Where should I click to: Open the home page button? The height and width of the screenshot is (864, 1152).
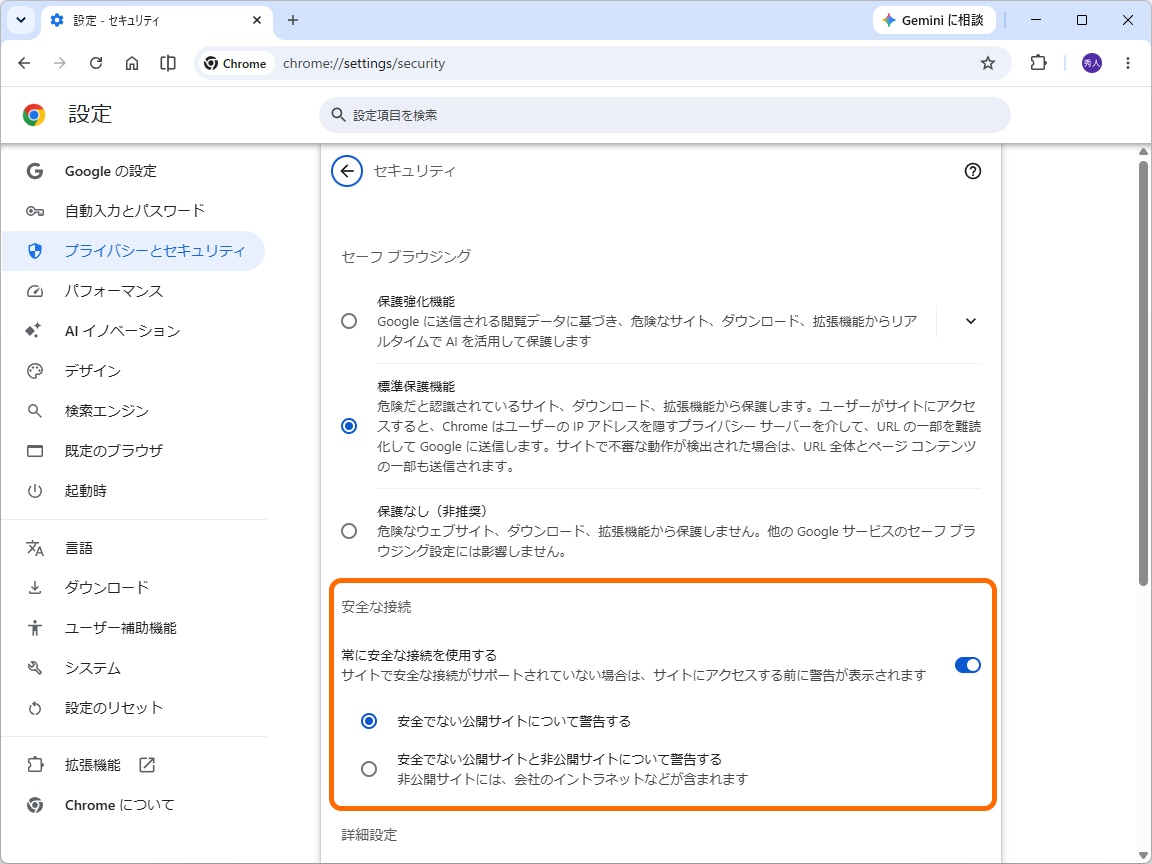point(132,63)
